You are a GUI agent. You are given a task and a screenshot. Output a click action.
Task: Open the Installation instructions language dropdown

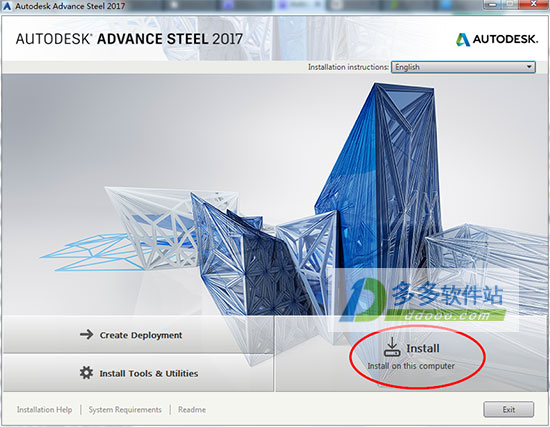(463, 67)
